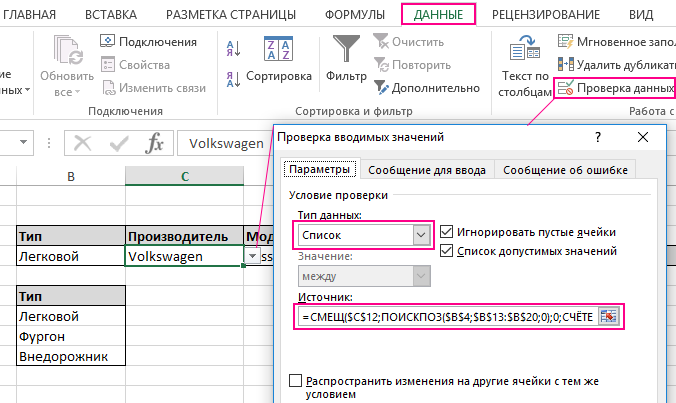Toggle the Filter (Фильтр) funnel

346,49
